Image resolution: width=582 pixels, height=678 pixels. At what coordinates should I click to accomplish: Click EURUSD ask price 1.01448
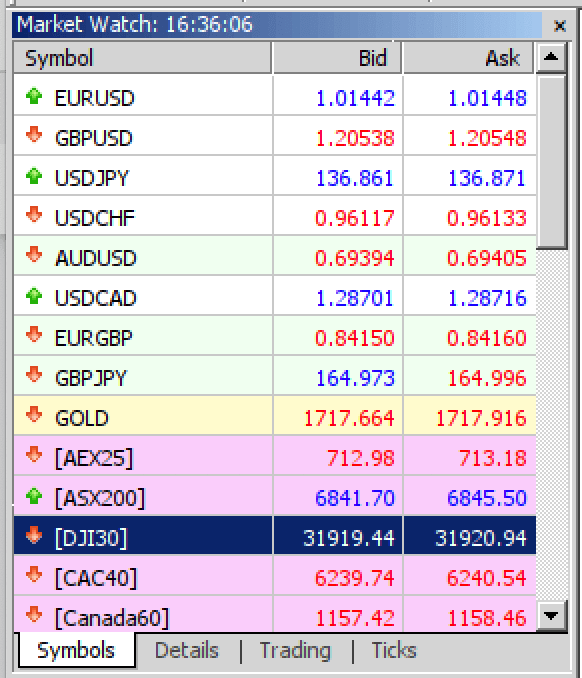pyautogui.click(x=487, y=98)
